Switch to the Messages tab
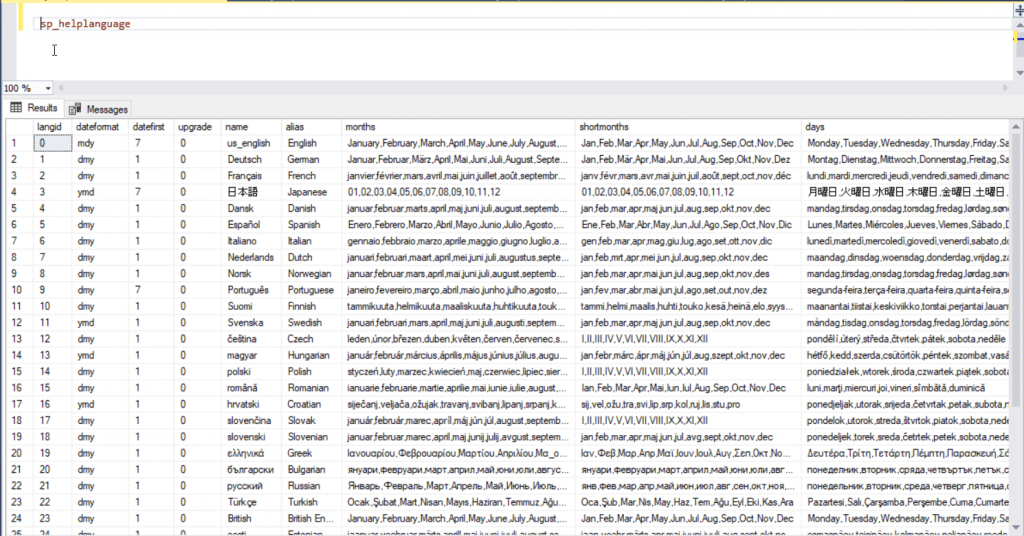Viewport: 1024px width, 536px height. 98,109
